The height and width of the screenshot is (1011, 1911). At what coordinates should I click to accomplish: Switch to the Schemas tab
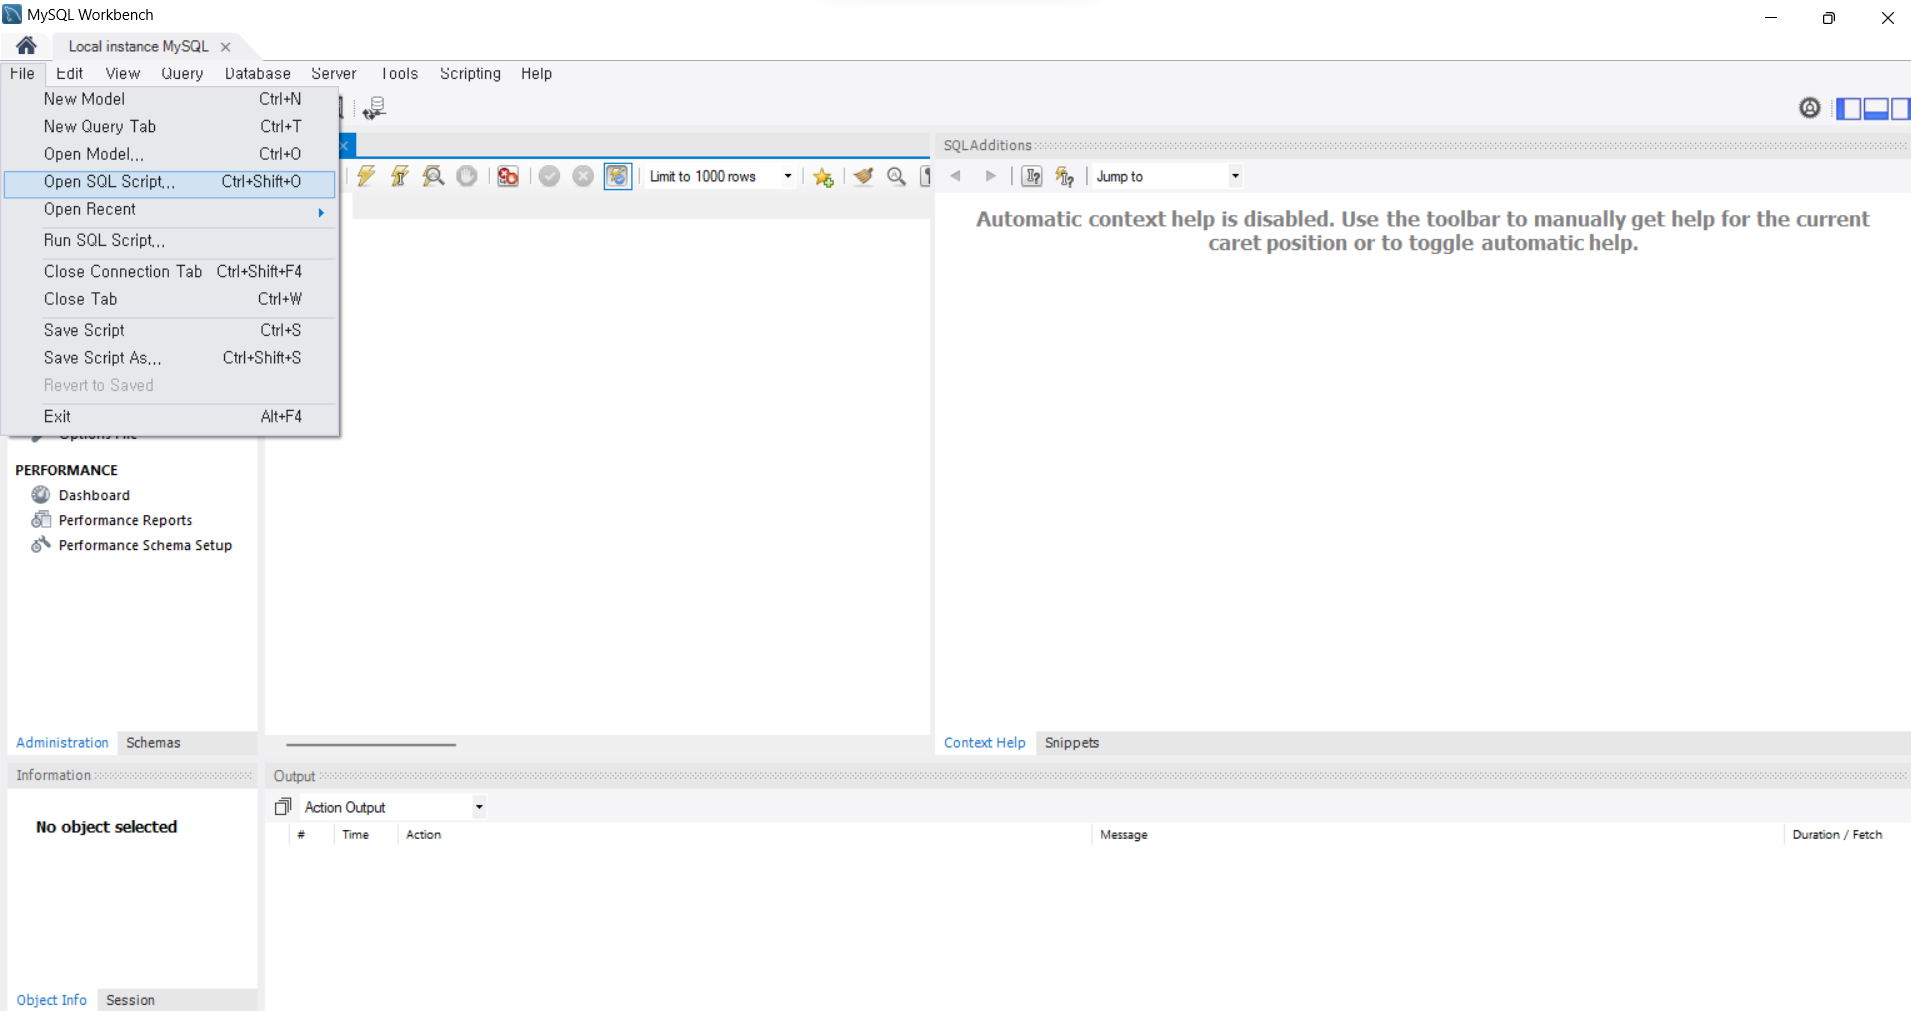coord(153,742)
